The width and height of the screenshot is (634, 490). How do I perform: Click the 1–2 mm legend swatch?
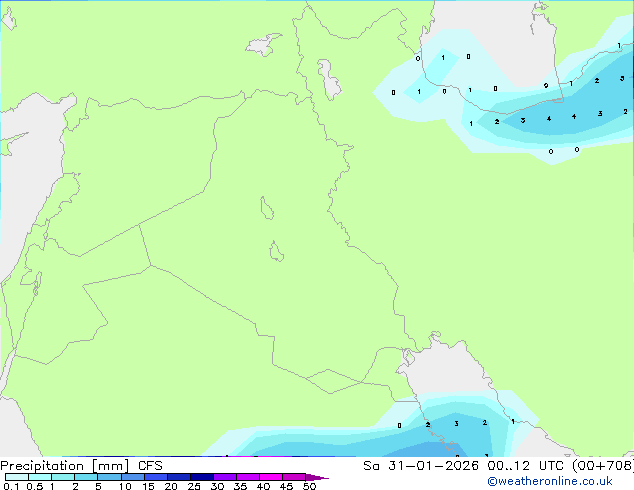63,477
